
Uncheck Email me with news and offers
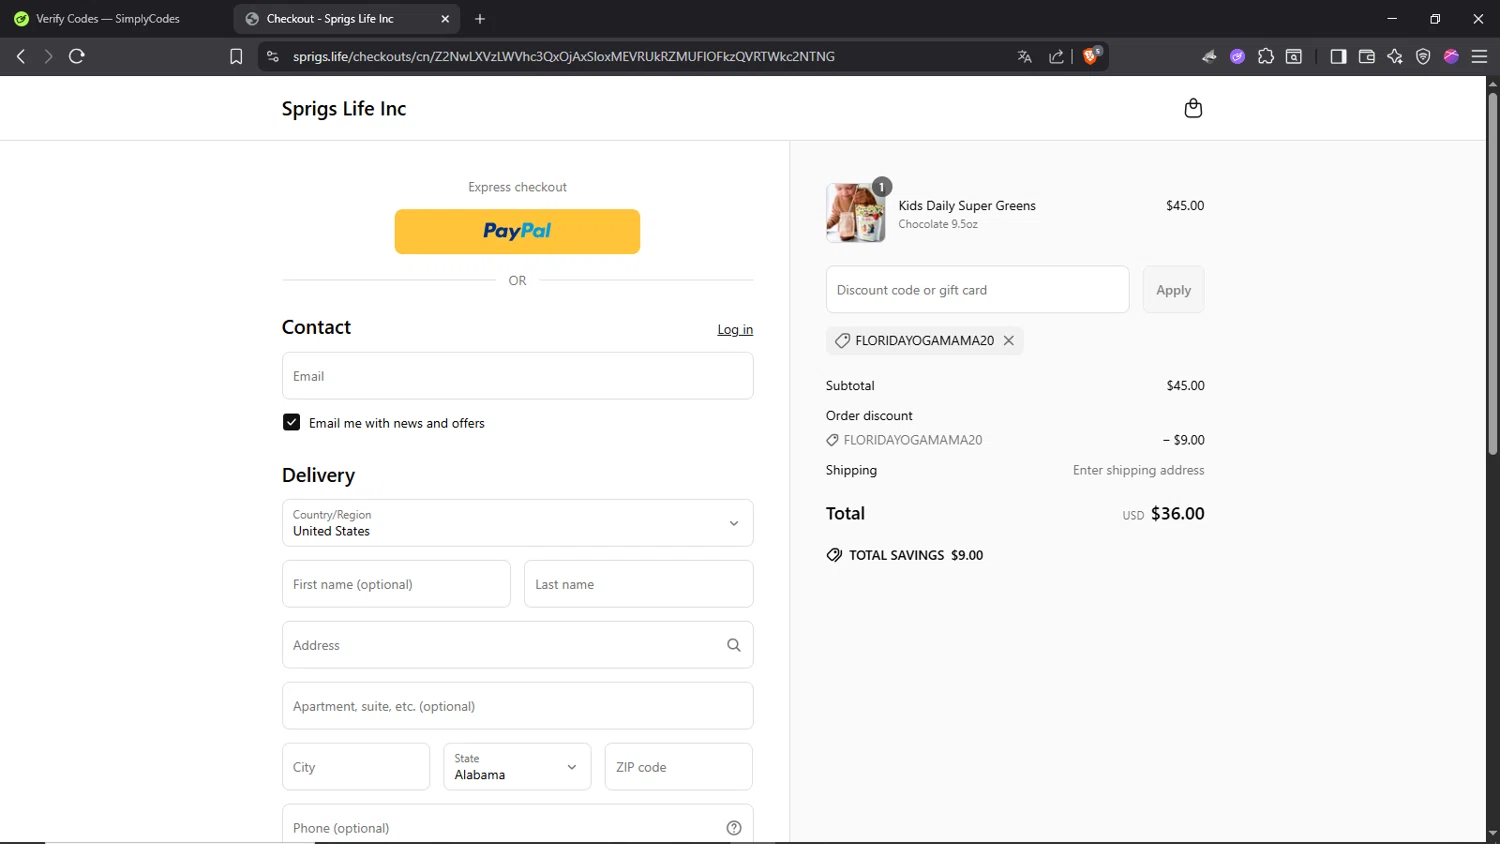point(291,422)
